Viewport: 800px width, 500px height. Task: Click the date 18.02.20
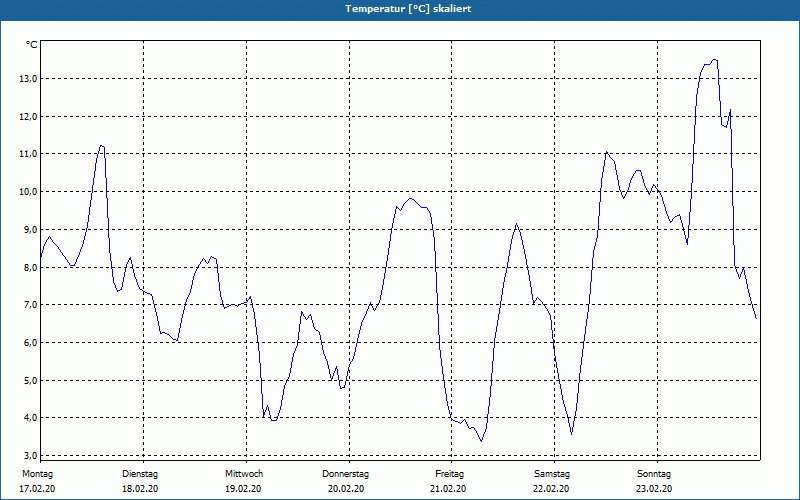click(140, 489)
